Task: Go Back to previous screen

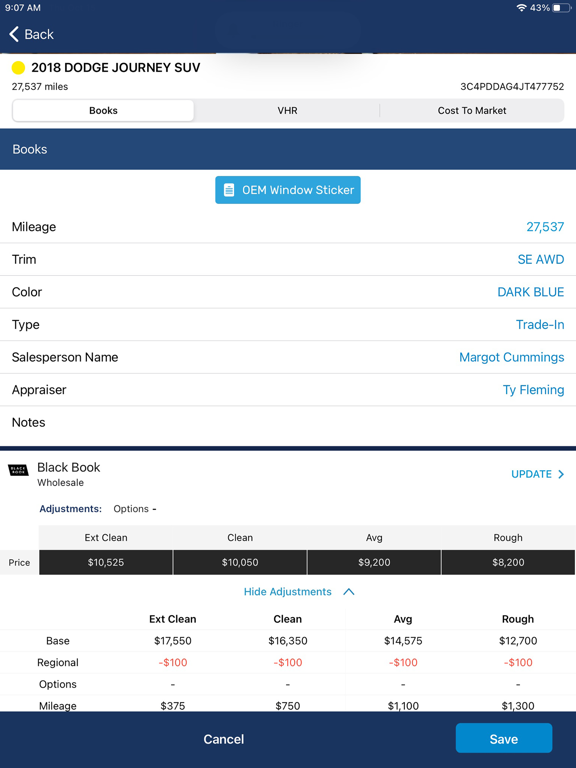Action: tap(31, 34)
